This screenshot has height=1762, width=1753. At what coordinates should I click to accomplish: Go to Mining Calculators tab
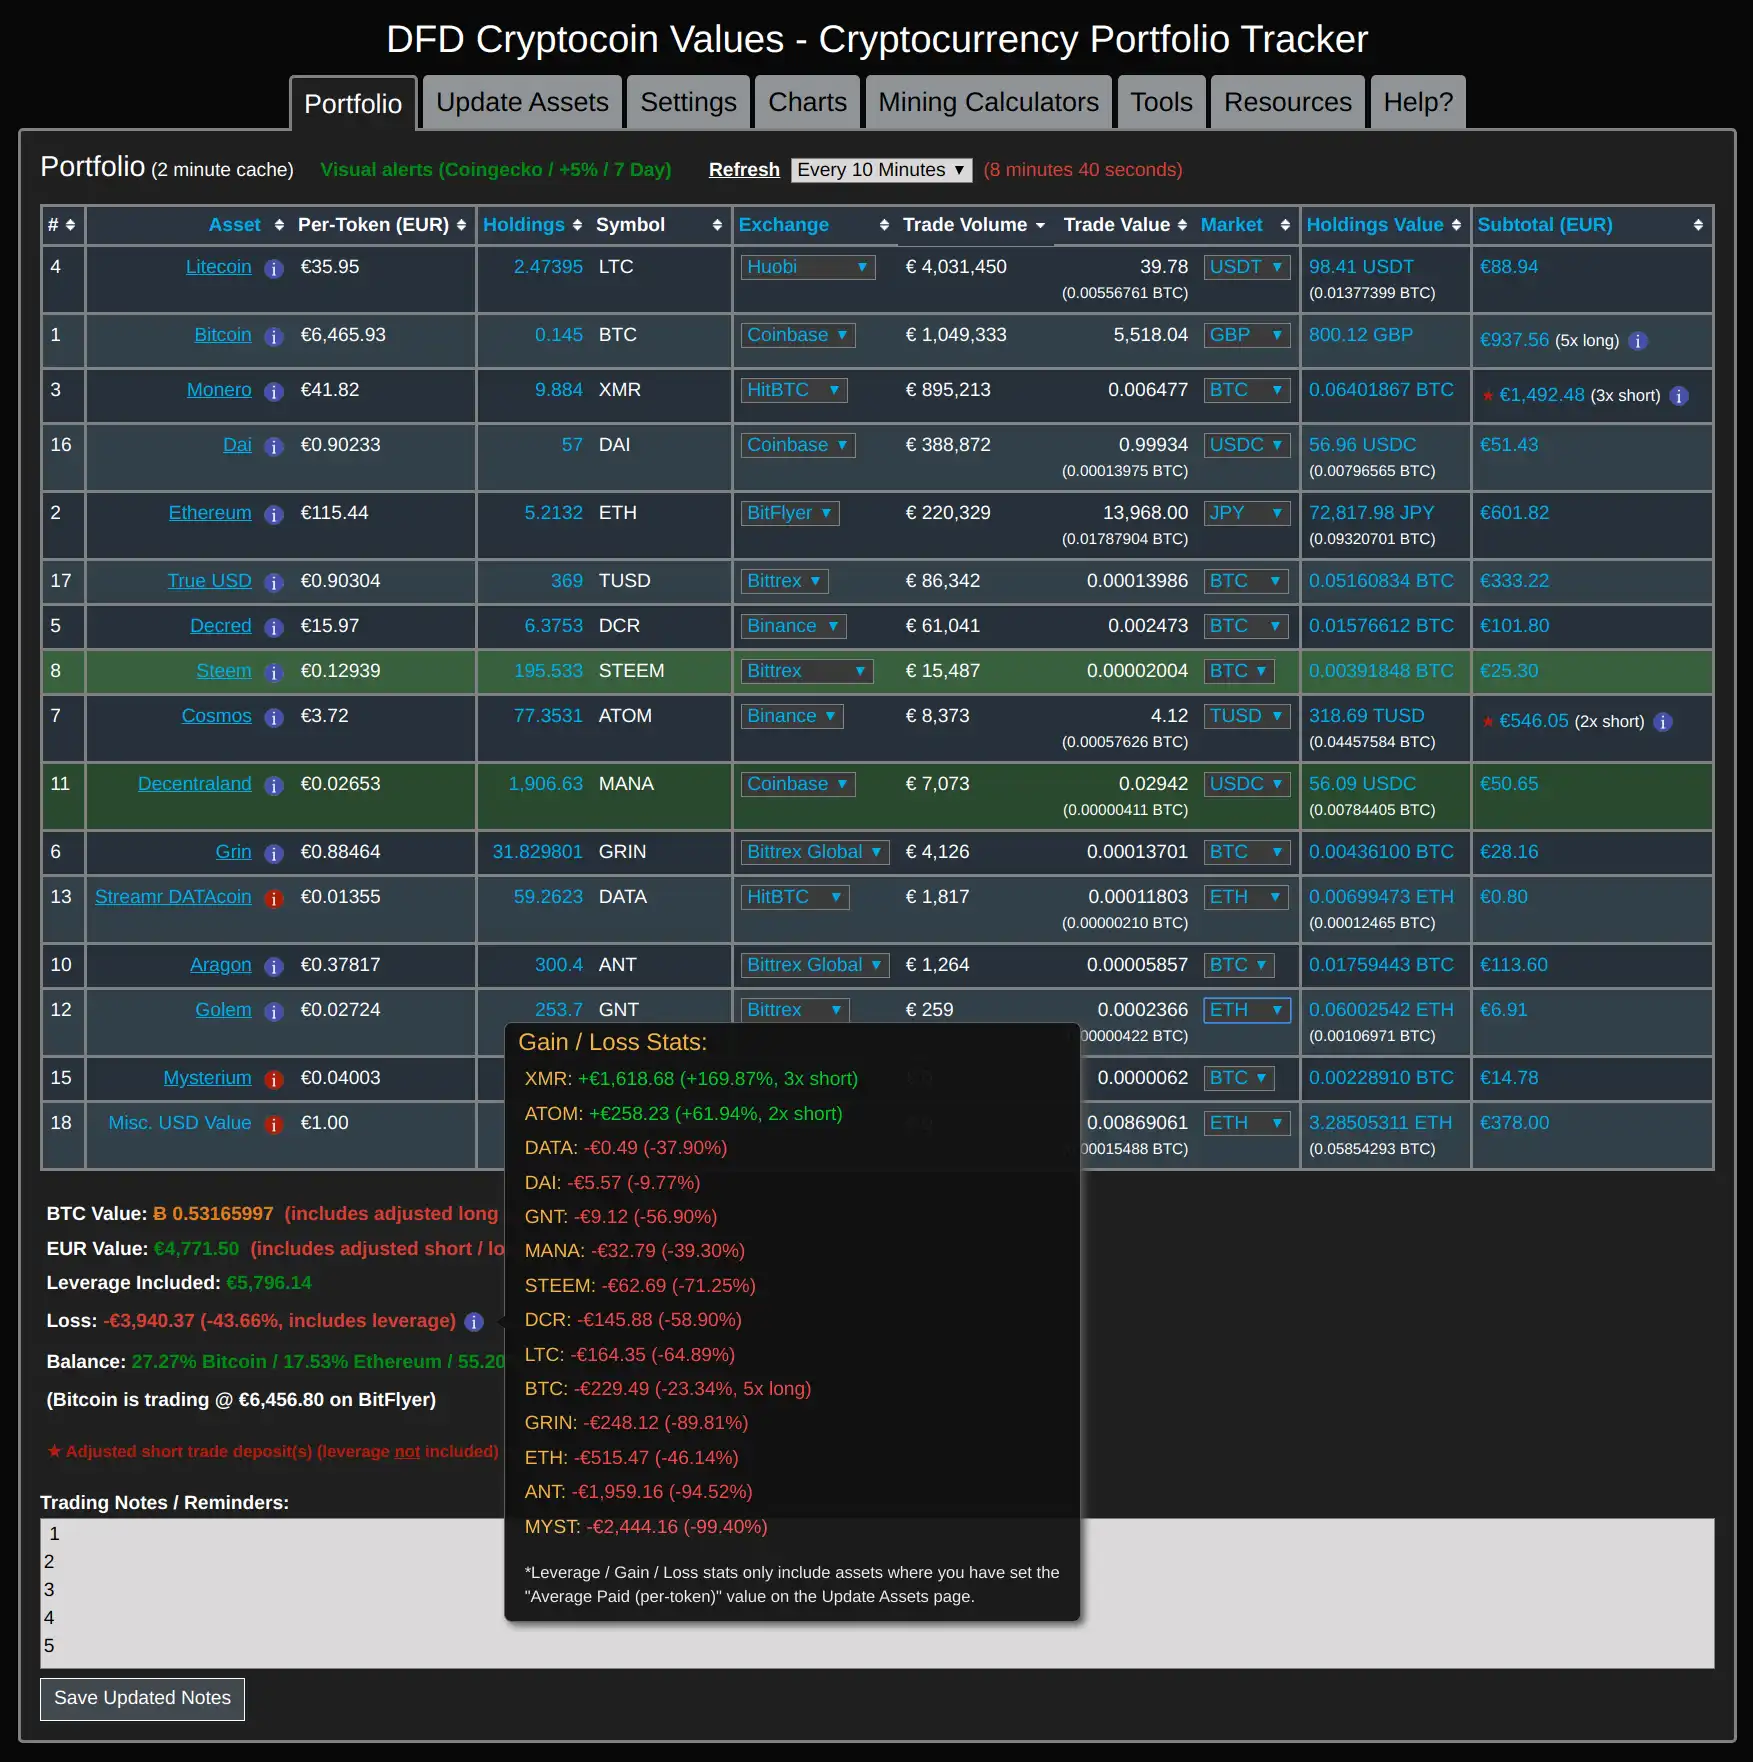988,102
